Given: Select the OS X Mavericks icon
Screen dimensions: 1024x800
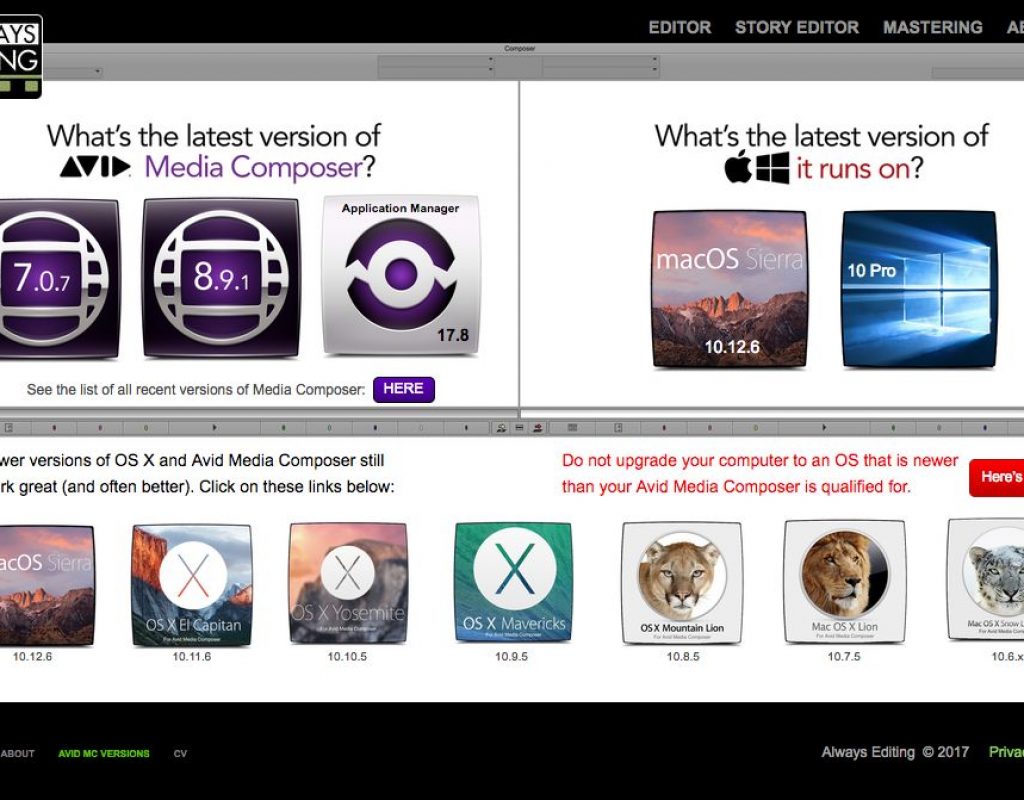Looking at the screenshot, I should [x=513, y=583].
